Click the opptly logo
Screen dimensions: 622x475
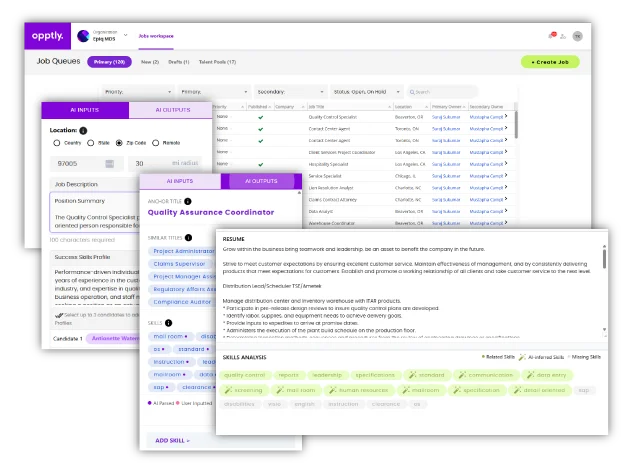pos(48,36)
